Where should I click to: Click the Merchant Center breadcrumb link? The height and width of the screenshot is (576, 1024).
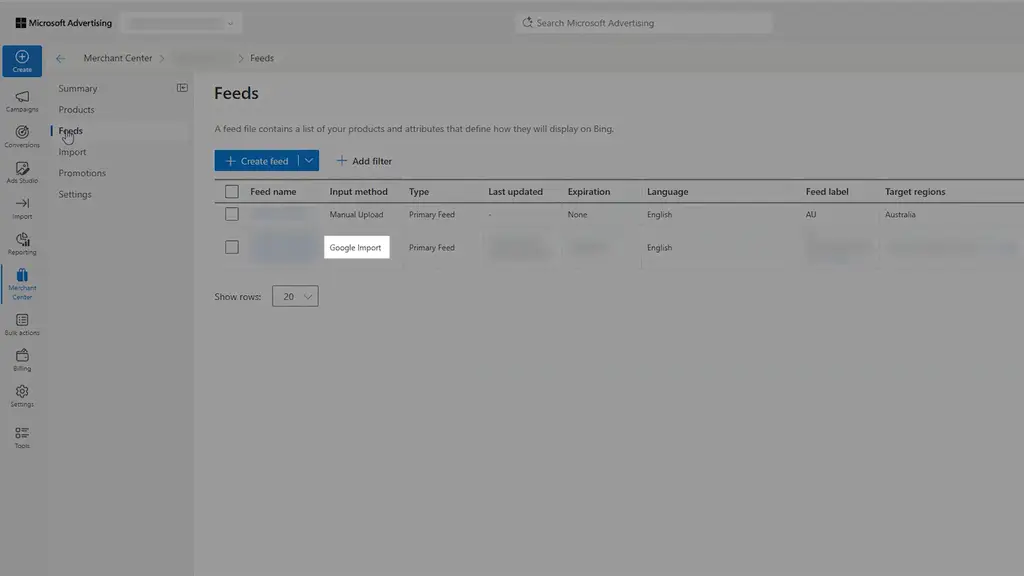click(118, 58)
